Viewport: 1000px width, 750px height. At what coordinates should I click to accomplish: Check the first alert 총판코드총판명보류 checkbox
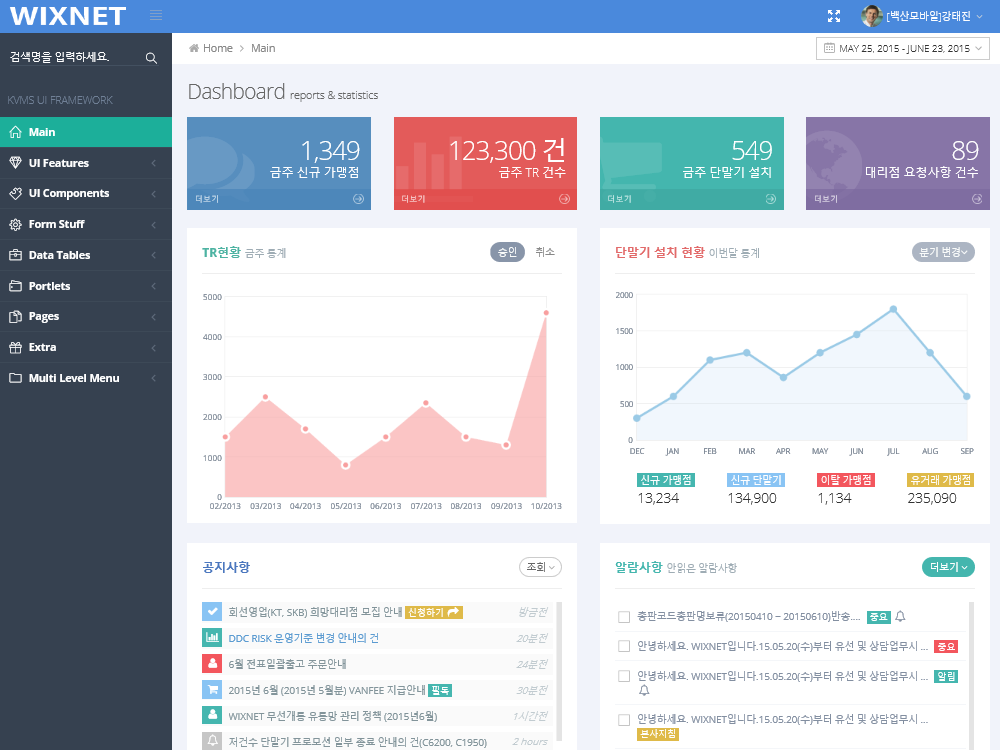[x=624, y=617]
